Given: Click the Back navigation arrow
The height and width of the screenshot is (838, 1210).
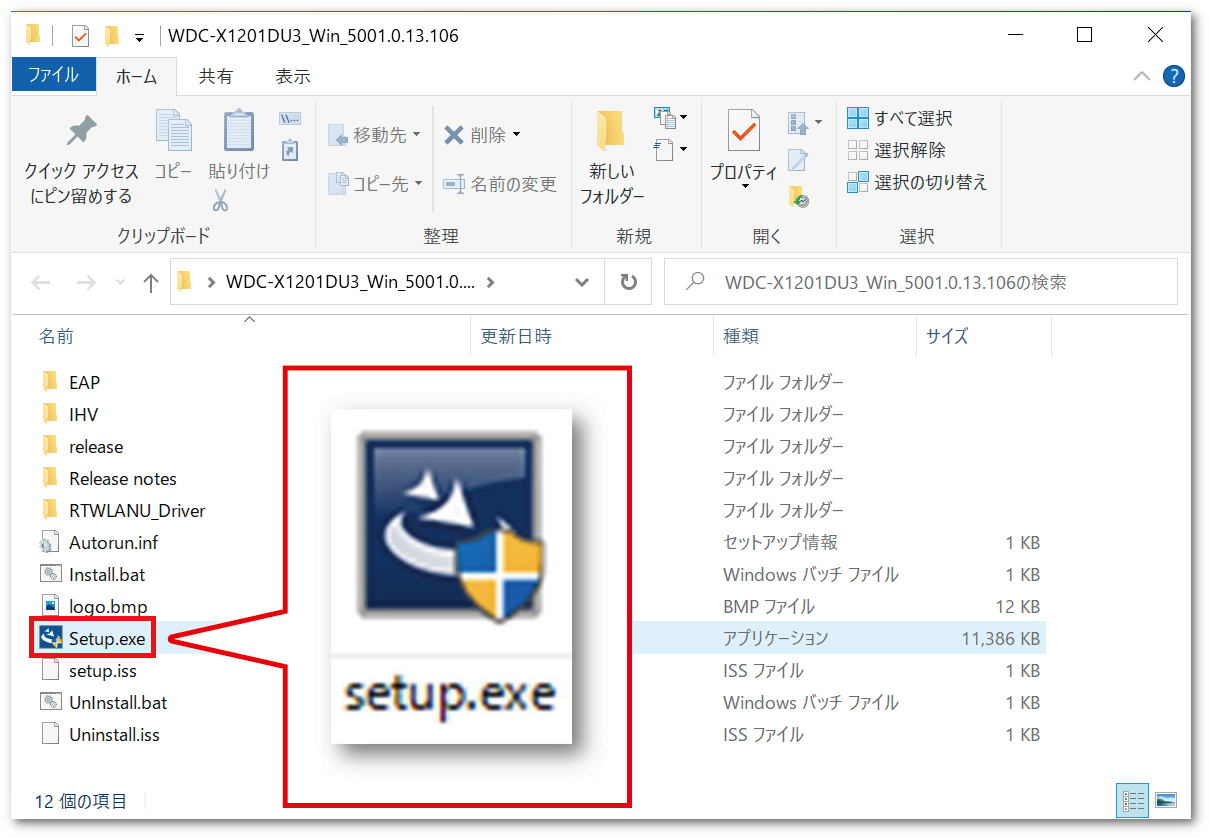Looking at the screenshot, I should [x=41, y=283].
